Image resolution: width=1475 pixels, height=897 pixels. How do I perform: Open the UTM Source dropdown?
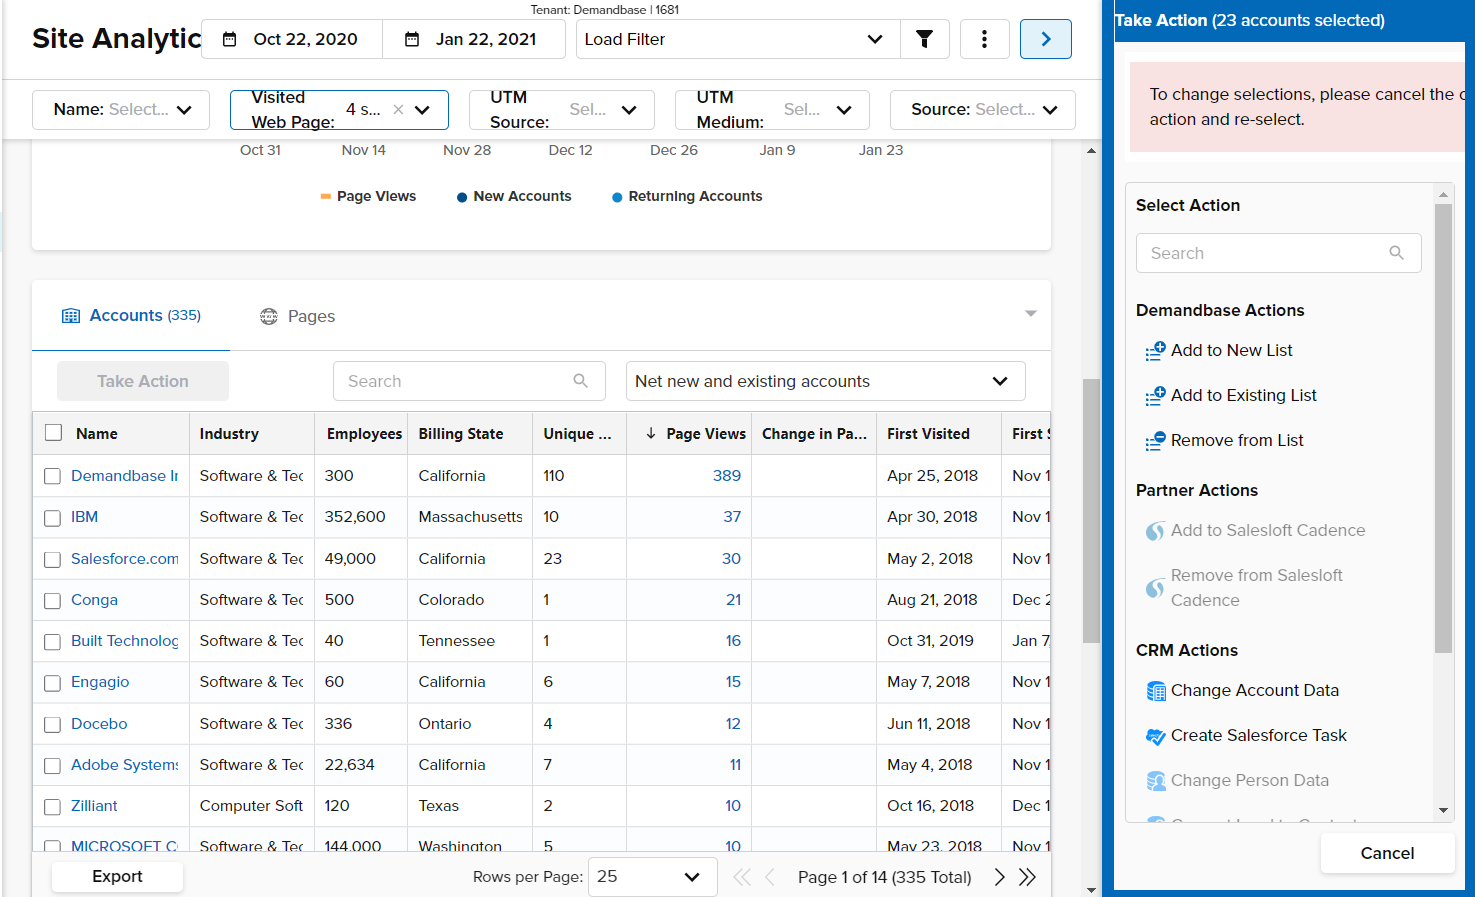coord(562,110)
